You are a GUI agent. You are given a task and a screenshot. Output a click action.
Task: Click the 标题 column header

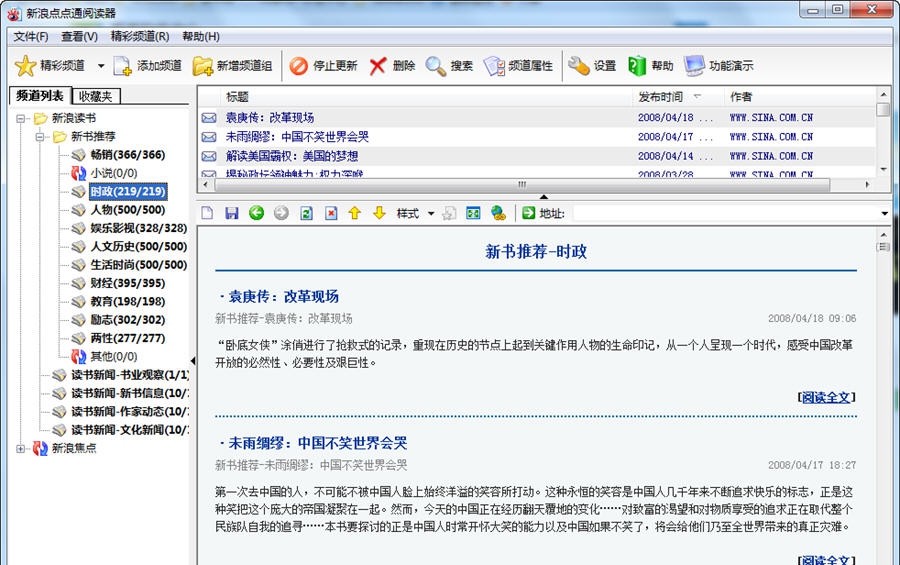[426, 97]
